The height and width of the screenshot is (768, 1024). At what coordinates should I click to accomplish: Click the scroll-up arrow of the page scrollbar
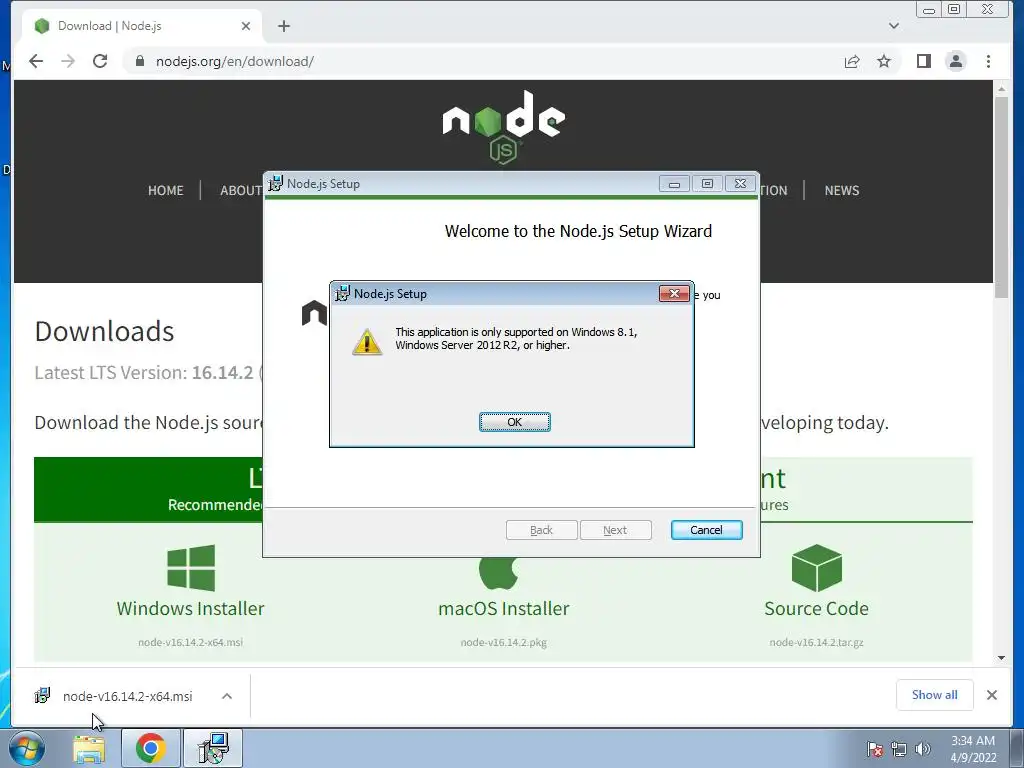pos(1001,89)
